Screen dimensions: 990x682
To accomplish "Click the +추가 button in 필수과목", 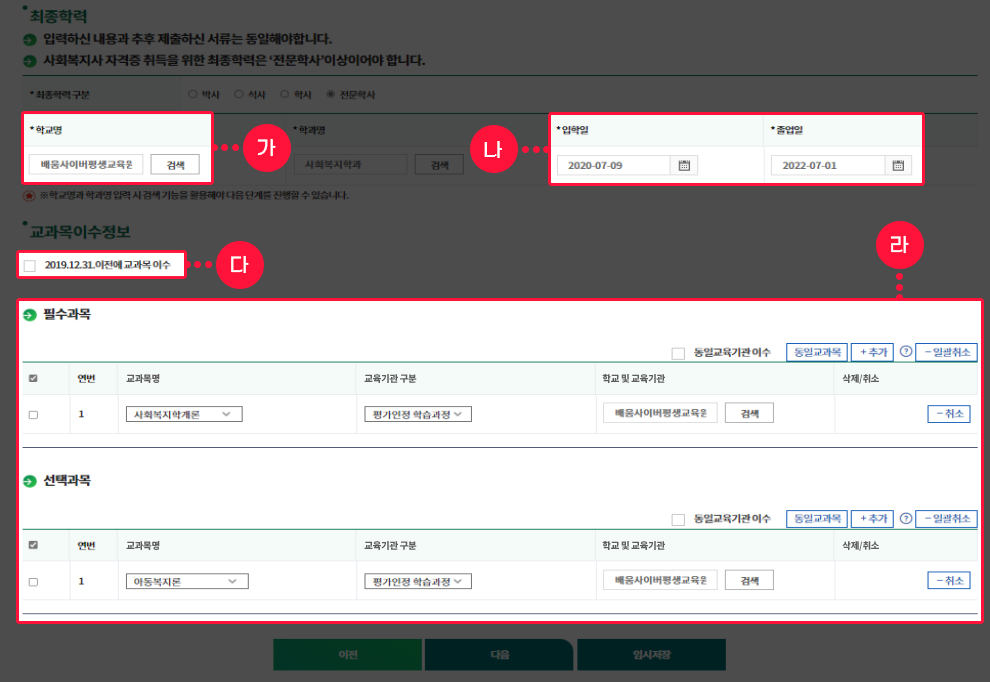I will pos(871,352).
